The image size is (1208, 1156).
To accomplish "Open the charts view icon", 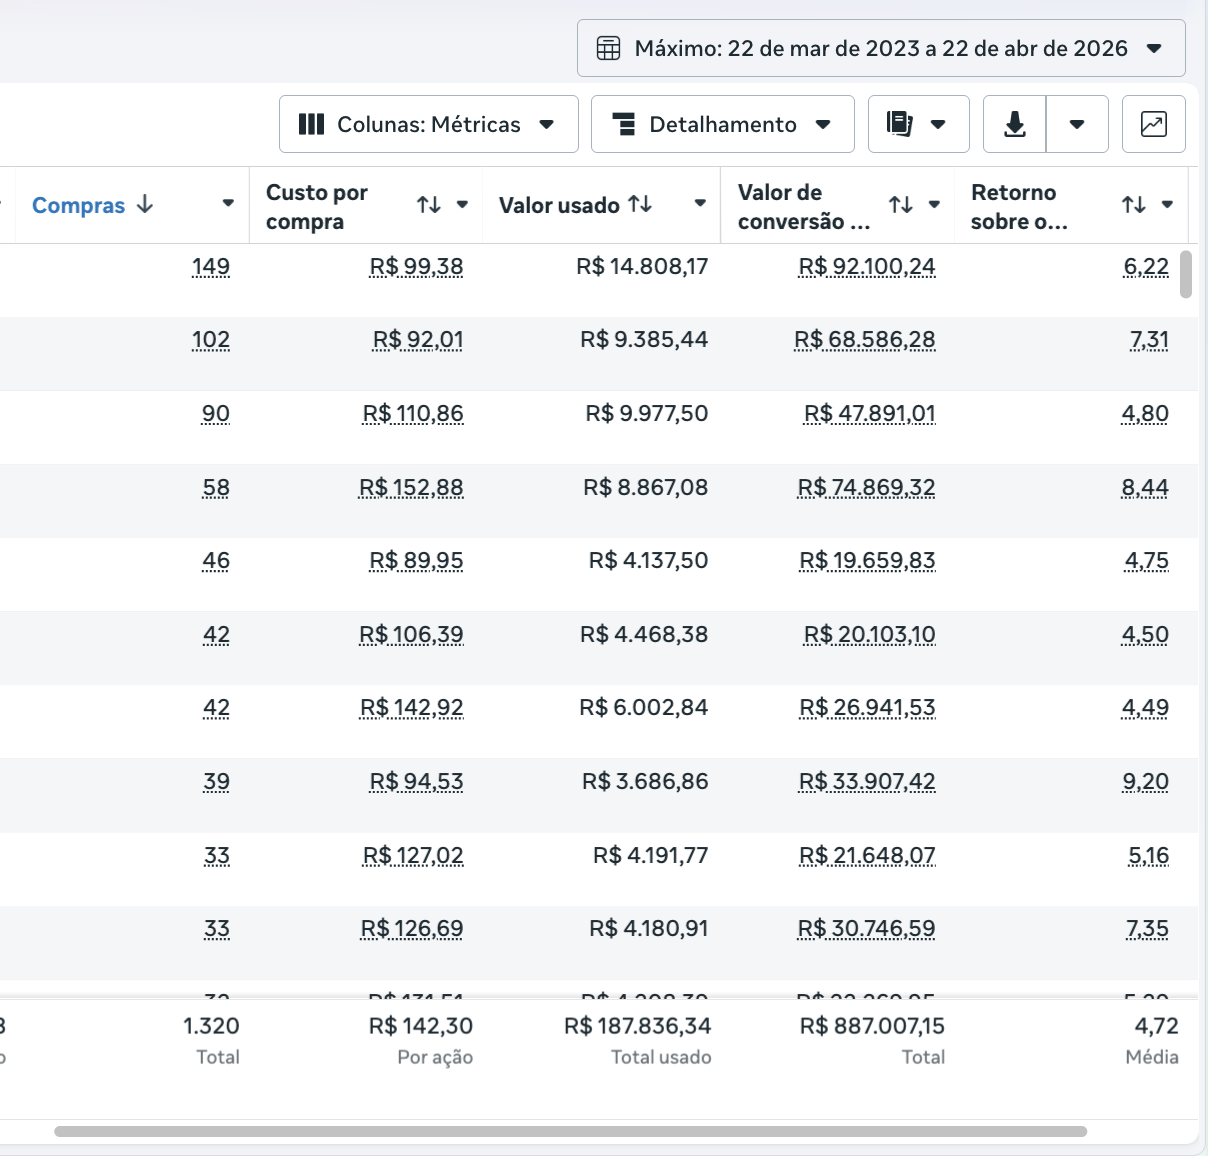I will pyautogui.click(x=1153, y=124).
